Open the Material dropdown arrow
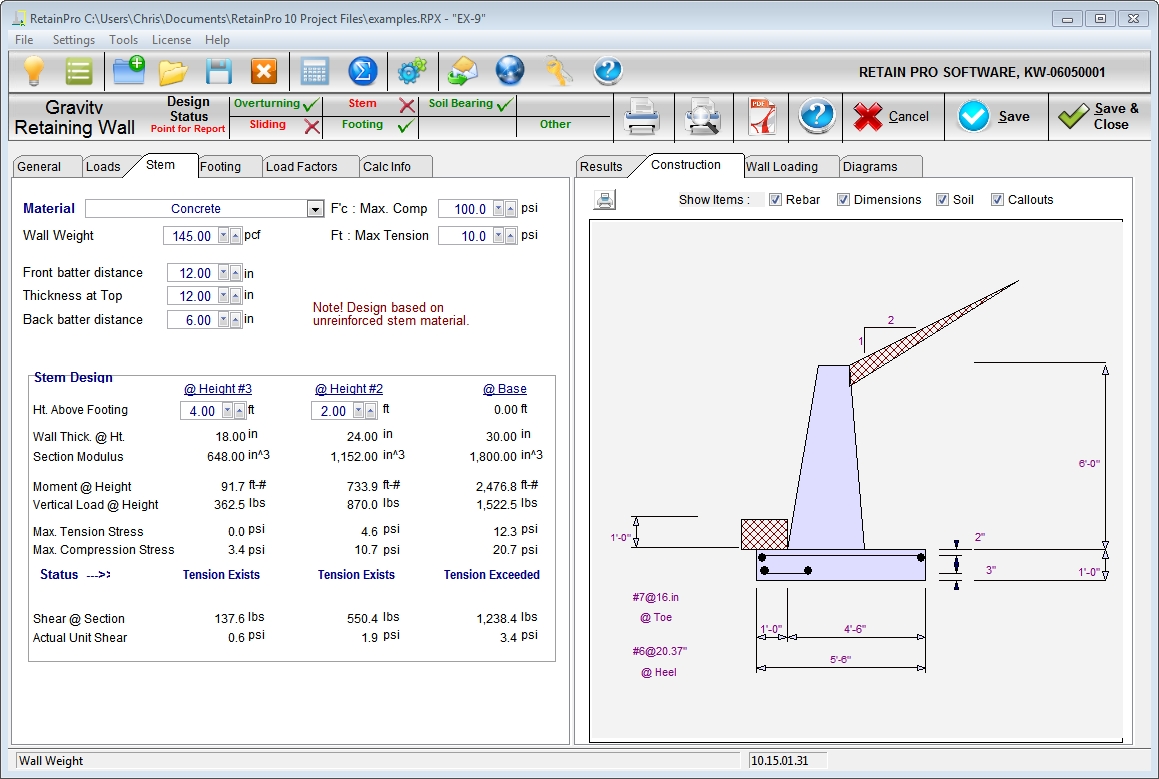Viewport: 1159px width, 779px height. (x=316, y=209)
